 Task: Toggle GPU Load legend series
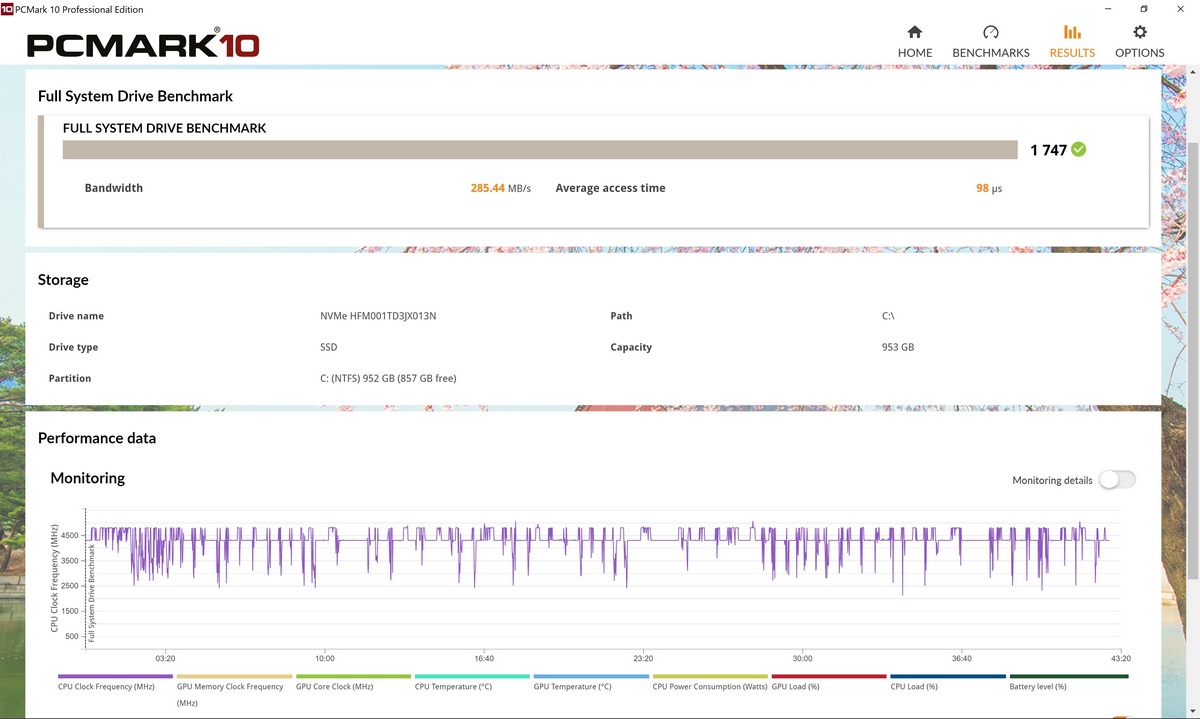point(796,687)
